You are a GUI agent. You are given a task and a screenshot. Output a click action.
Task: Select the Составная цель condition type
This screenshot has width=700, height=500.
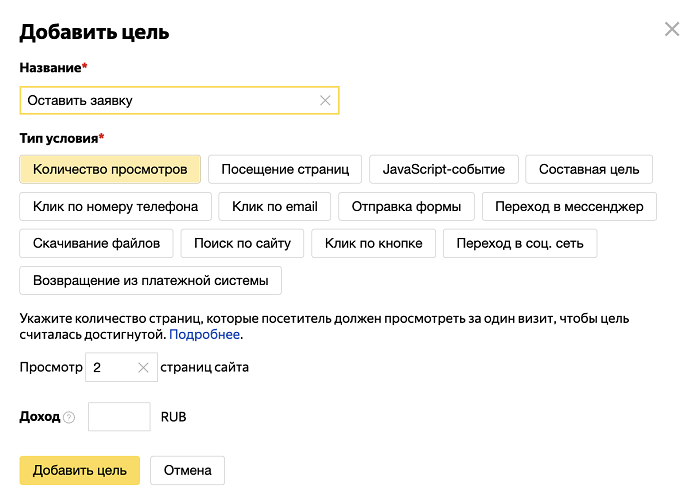point(589,170)
